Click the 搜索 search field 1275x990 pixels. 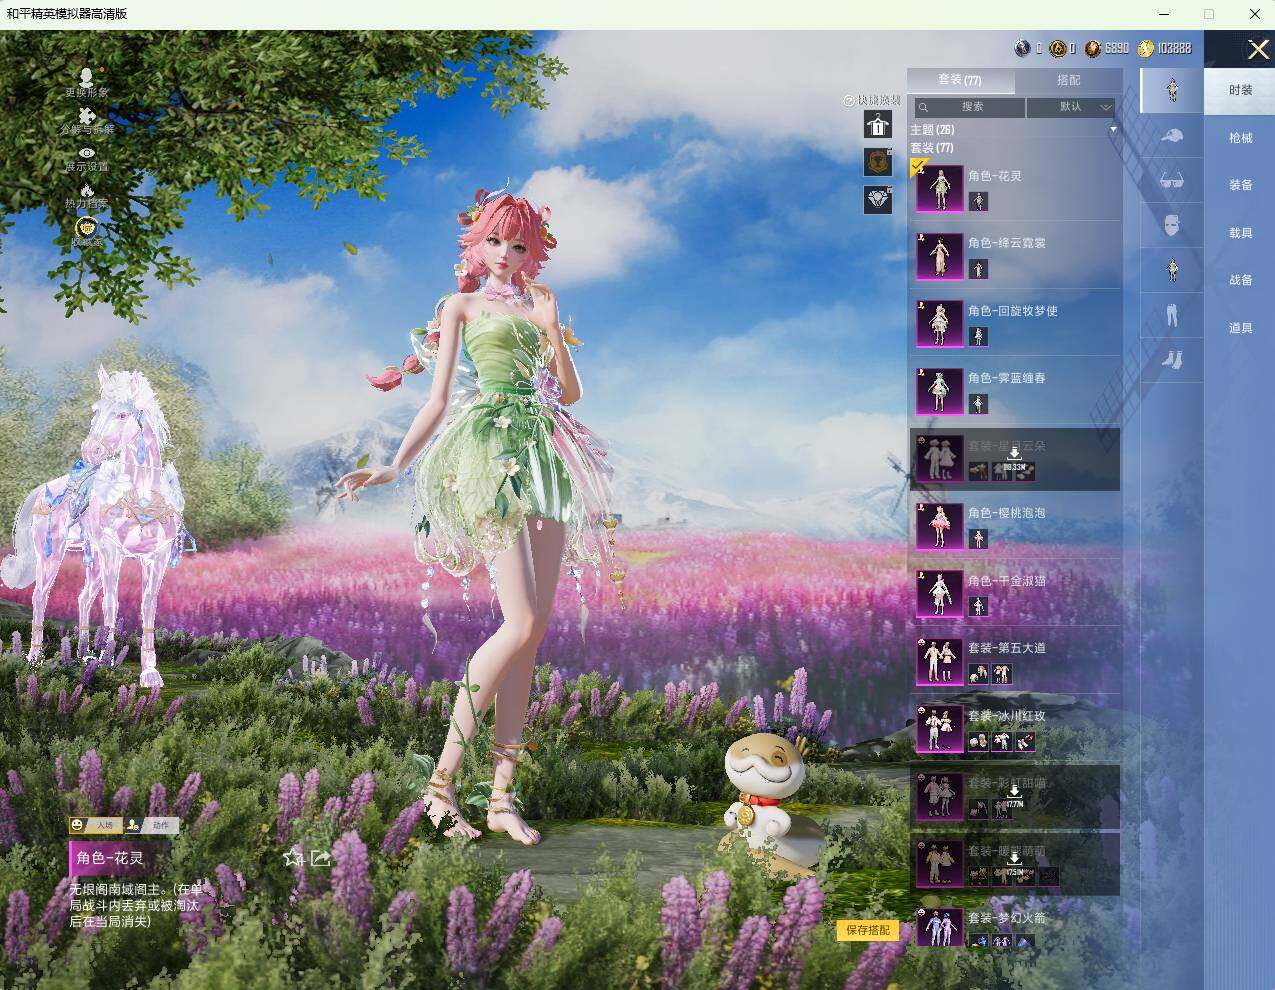click(970, 107)
